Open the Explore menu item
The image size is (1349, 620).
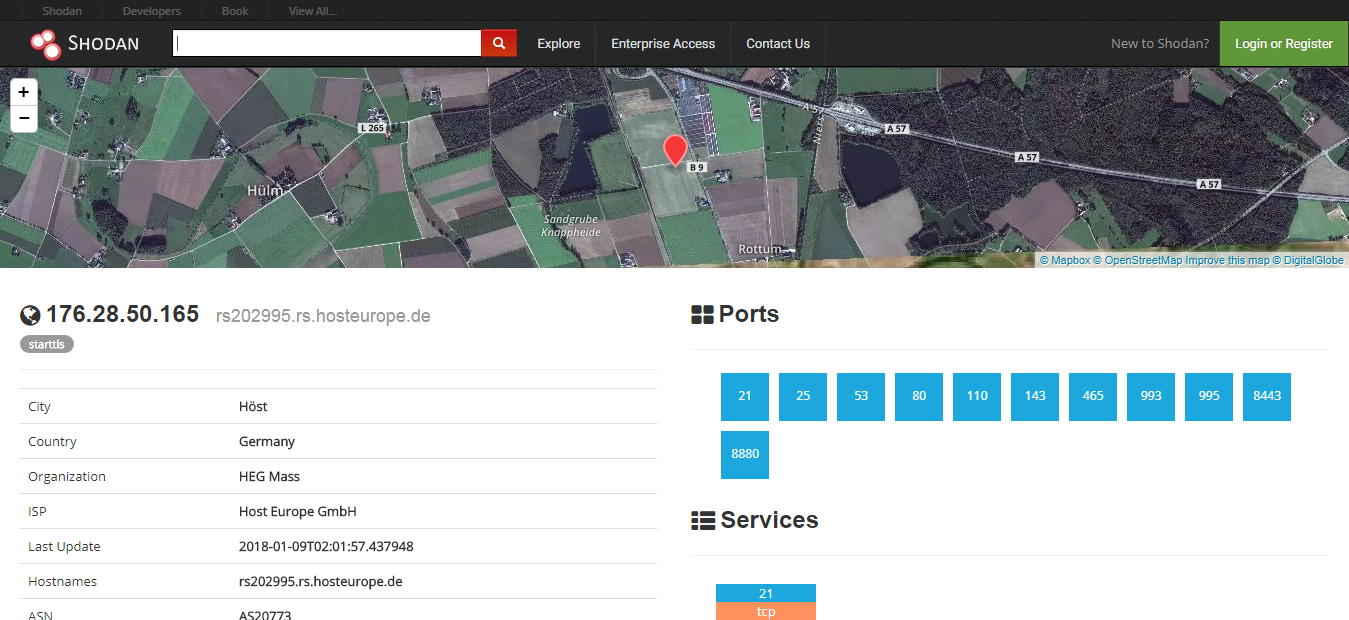tap(558, 44)
